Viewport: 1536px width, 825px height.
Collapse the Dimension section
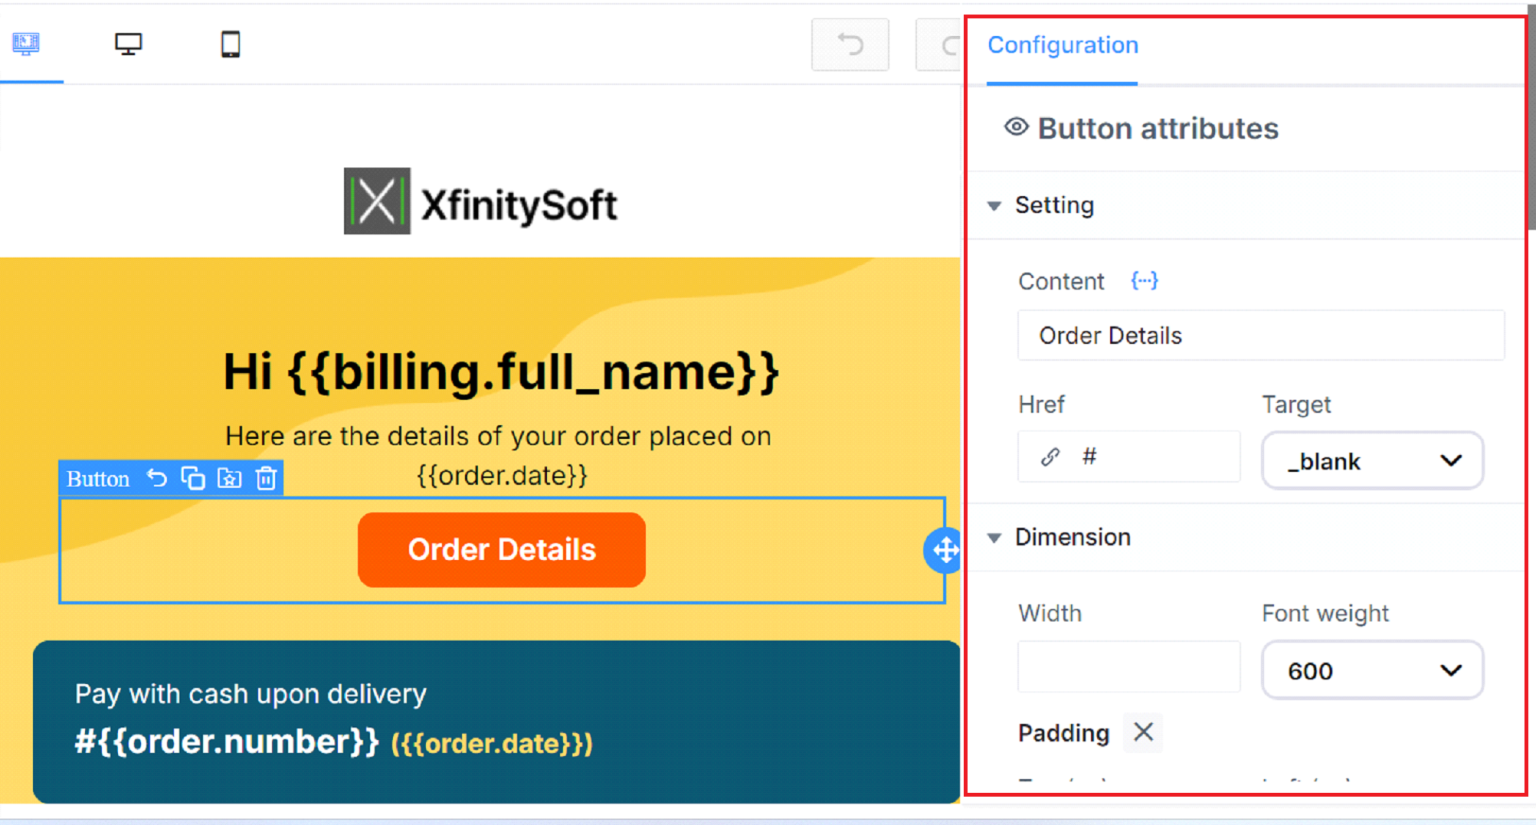click(x=993, y=537)
